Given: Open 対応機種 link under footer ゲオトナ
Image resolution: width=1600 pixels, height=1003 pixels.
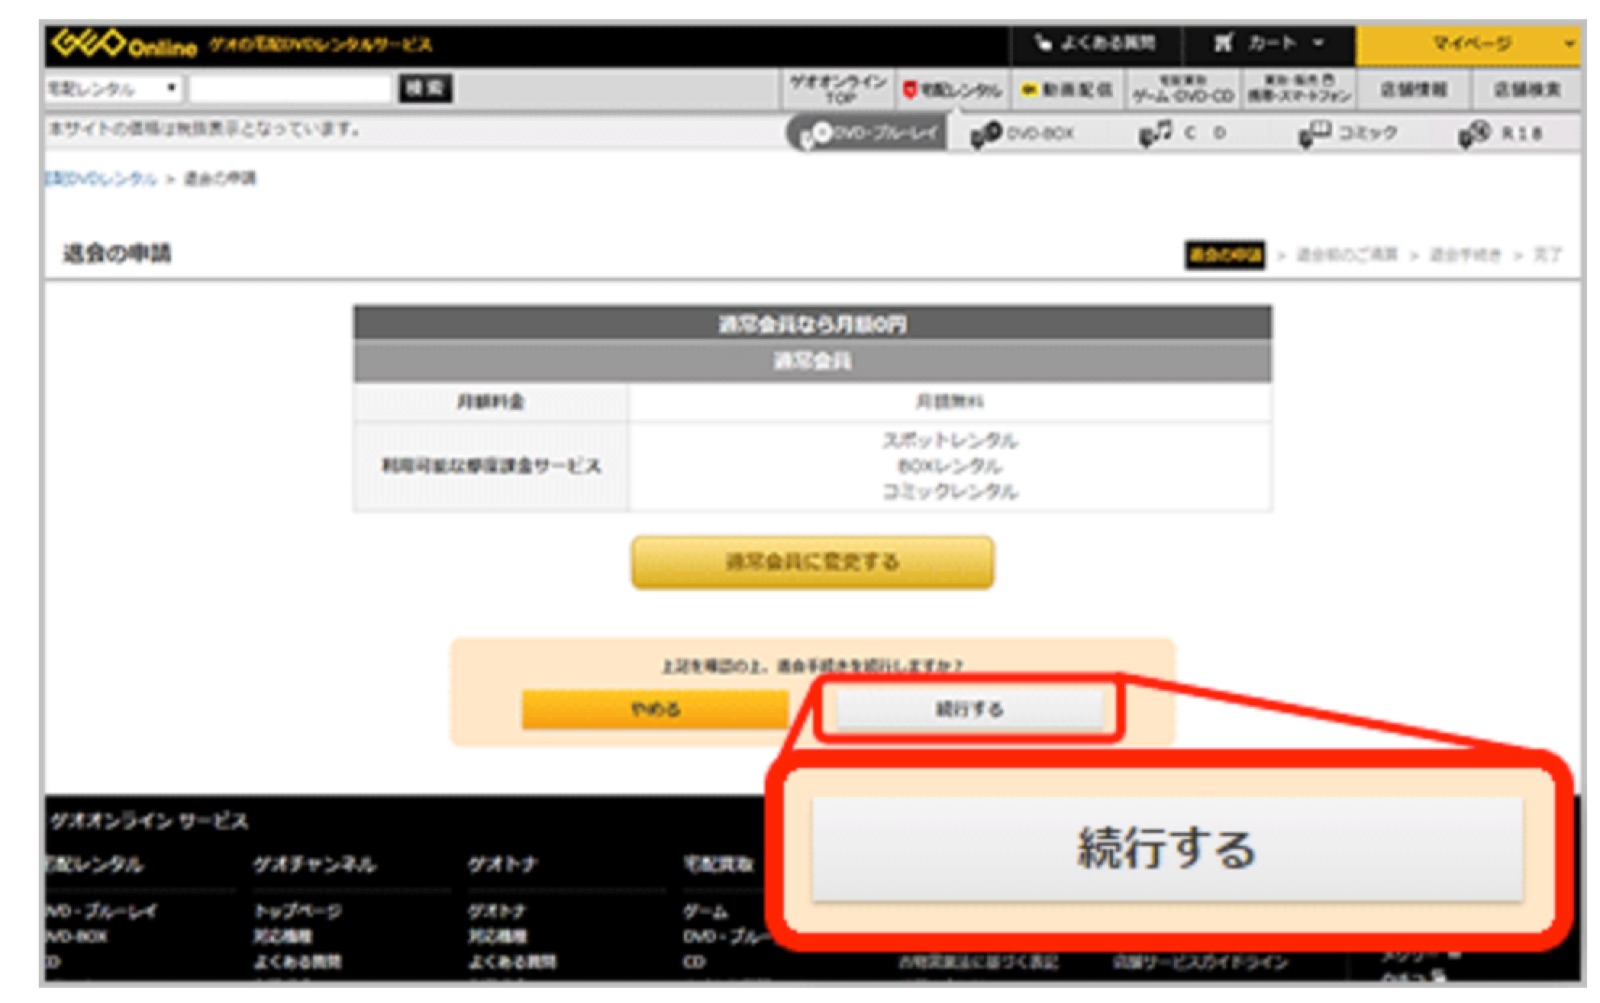Looking at the screenshot, I should [x=497, y=937].
